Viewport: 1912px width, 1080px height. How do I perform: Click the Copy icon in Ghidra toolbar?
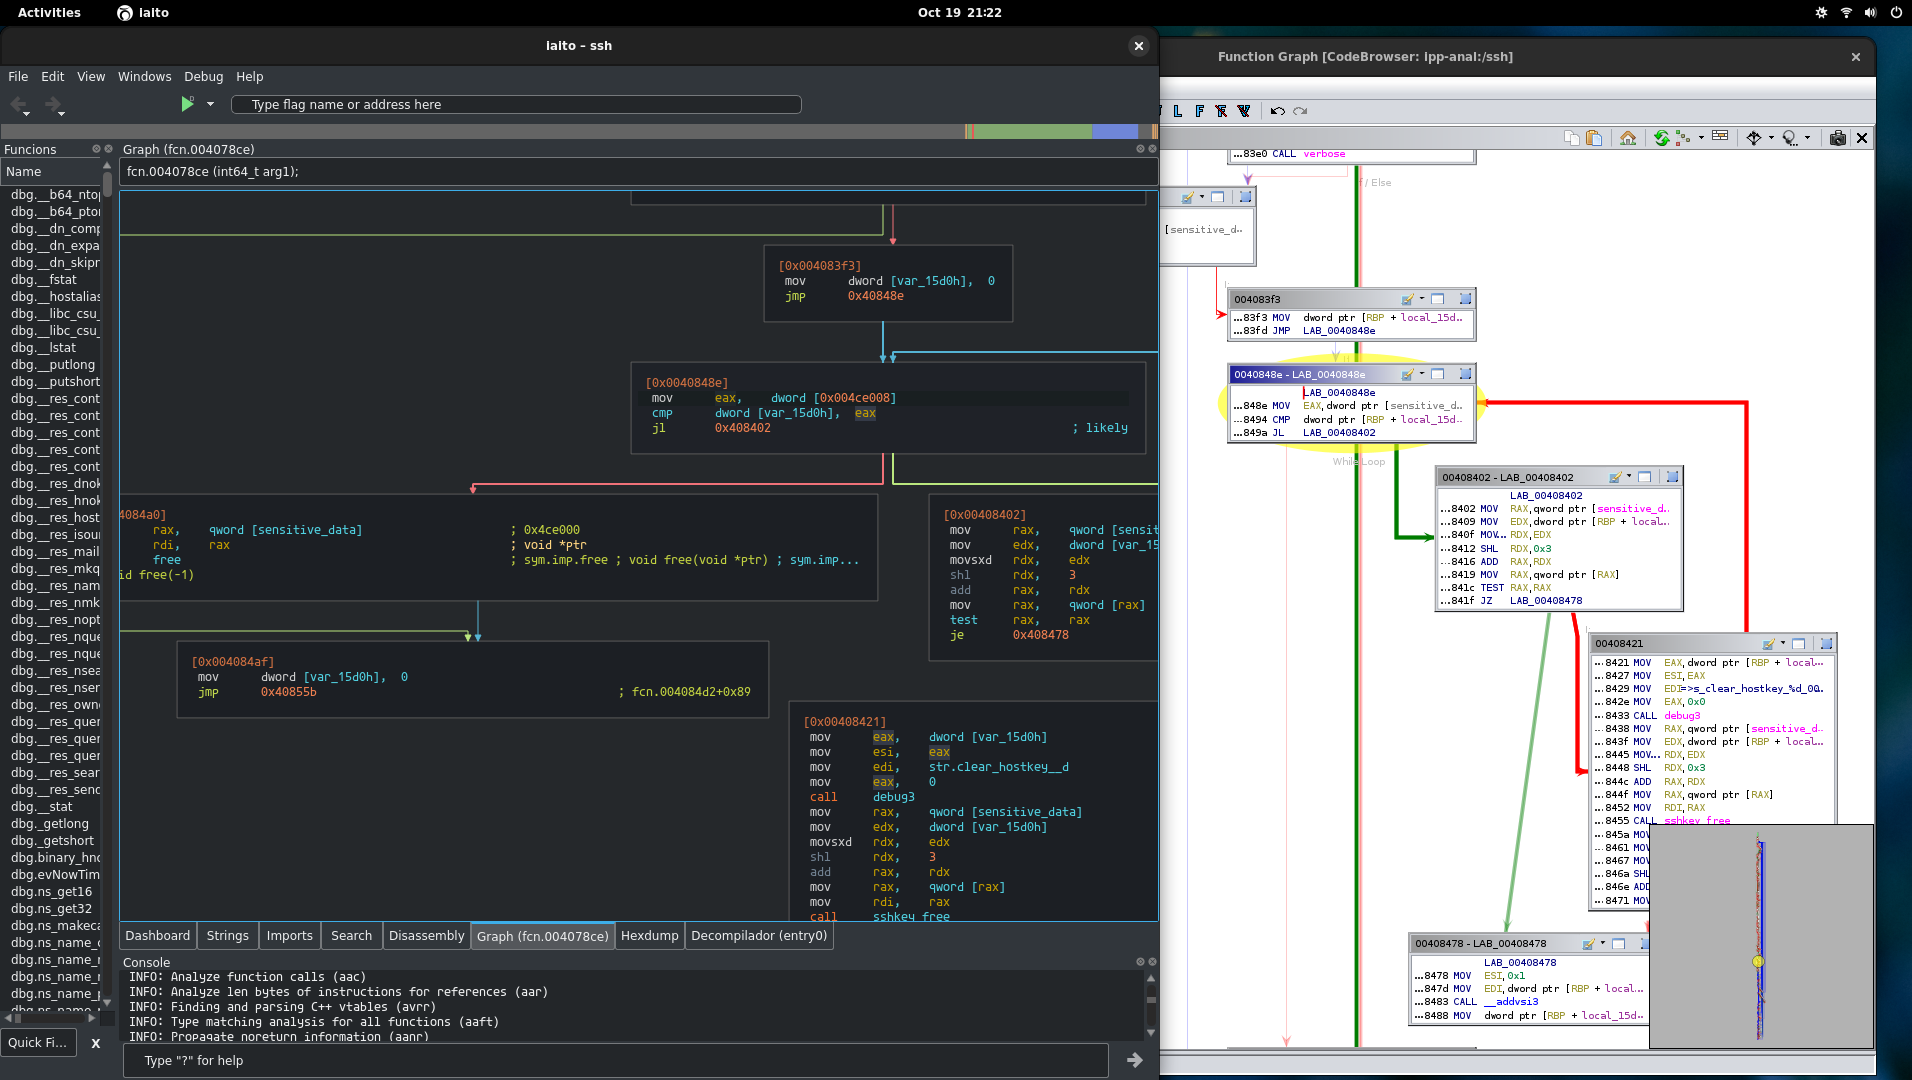1571,138
